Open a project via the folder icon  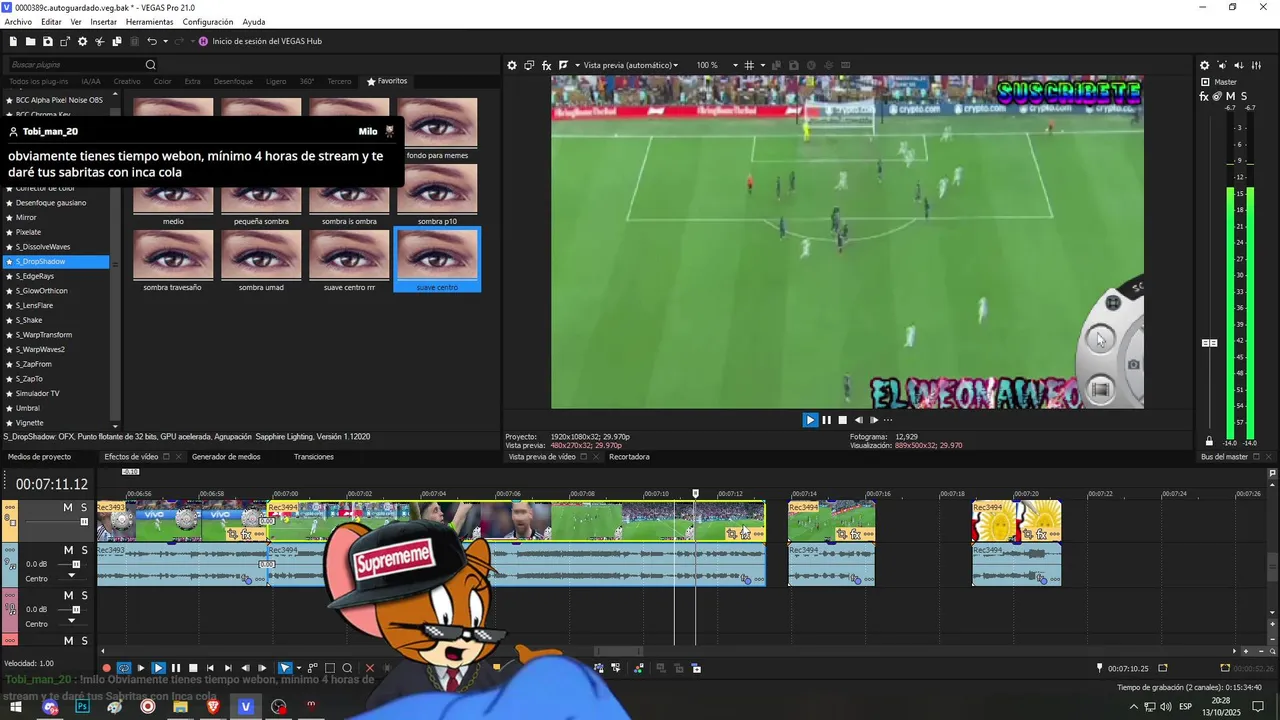coord(31,41)
